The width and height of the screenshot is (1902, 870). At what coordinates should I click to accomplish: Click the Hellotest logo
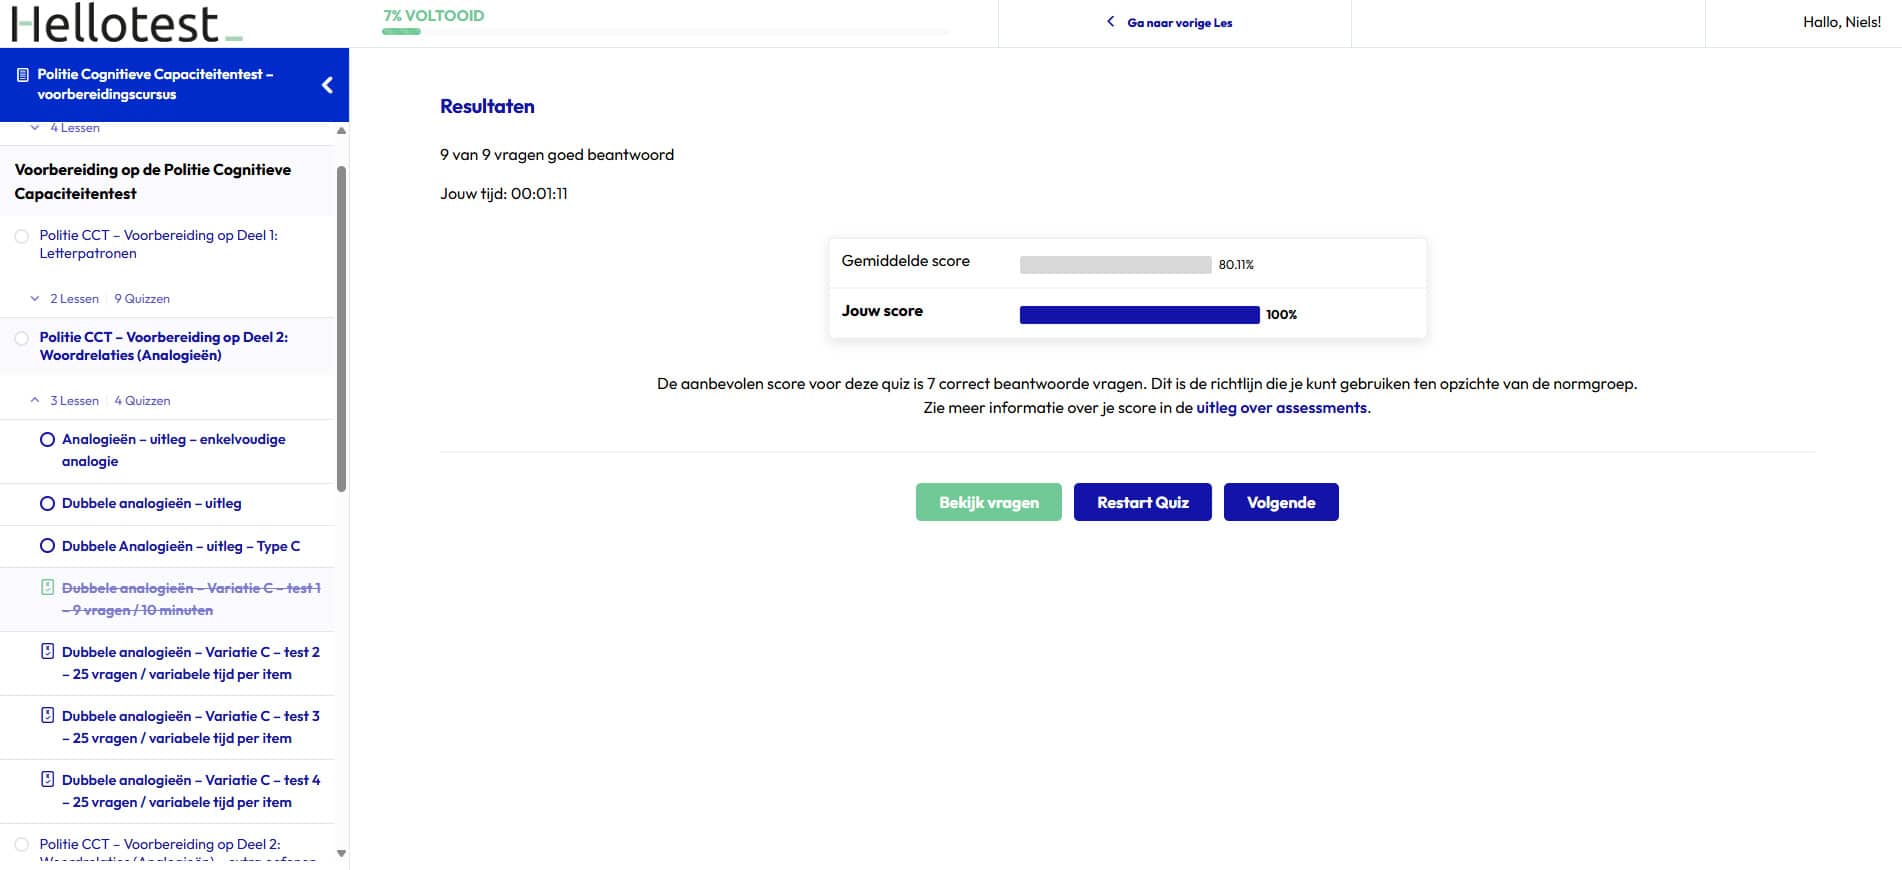coord(127,24)
